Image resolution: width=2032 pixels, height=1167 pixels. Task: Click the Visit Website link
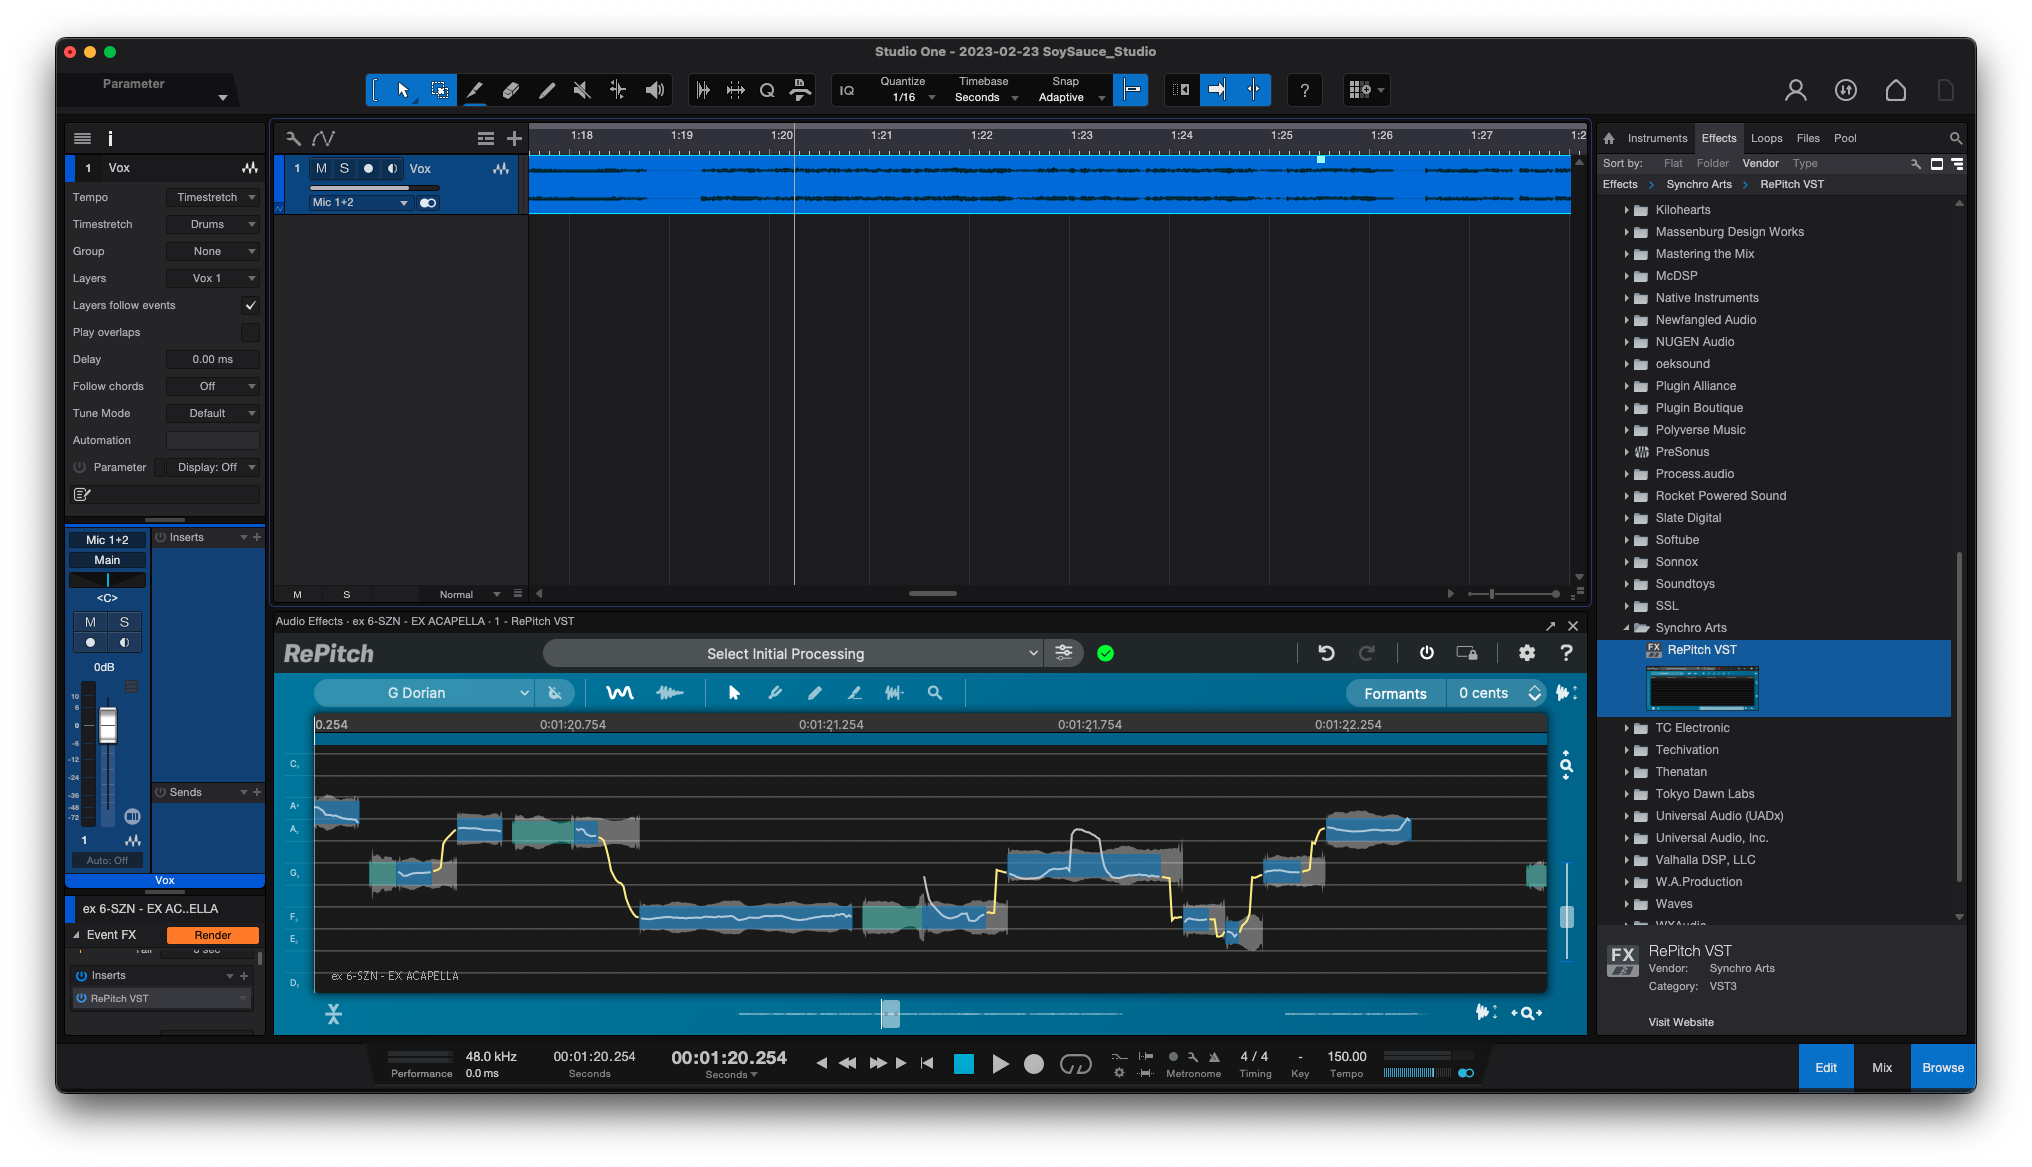coord(1680,1022)
